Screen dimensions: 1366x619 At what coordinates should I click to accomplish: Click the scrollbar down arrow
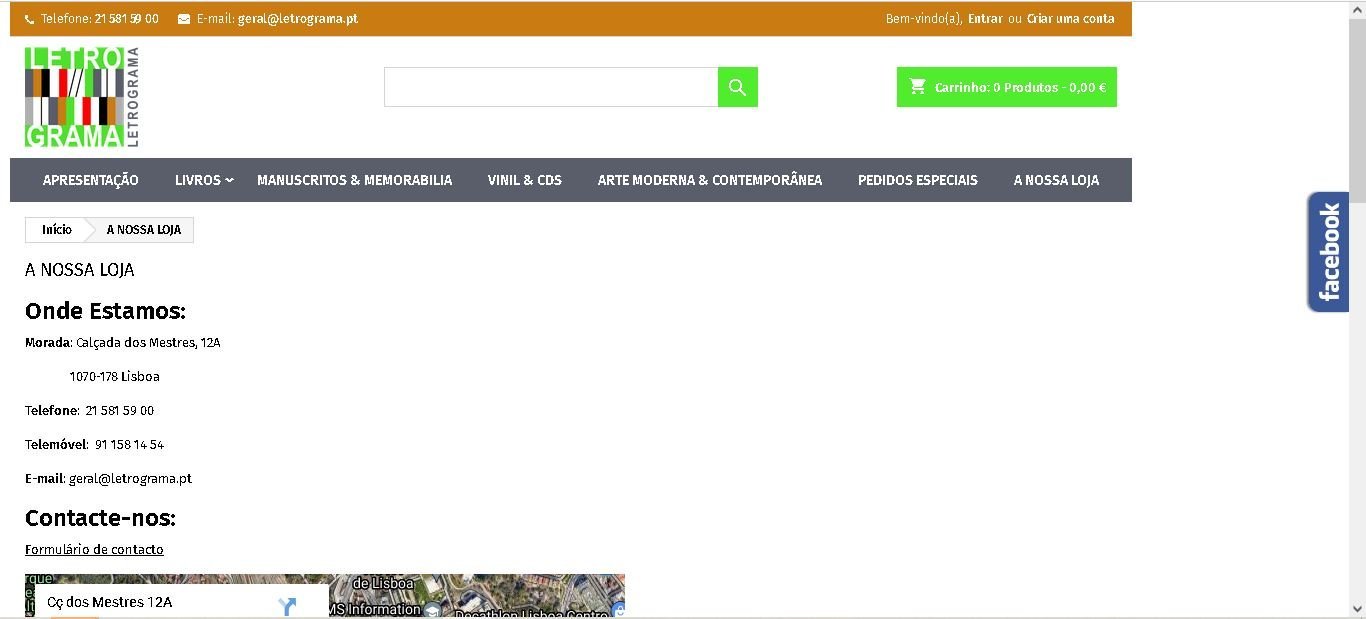click(x=1357, y=609)
